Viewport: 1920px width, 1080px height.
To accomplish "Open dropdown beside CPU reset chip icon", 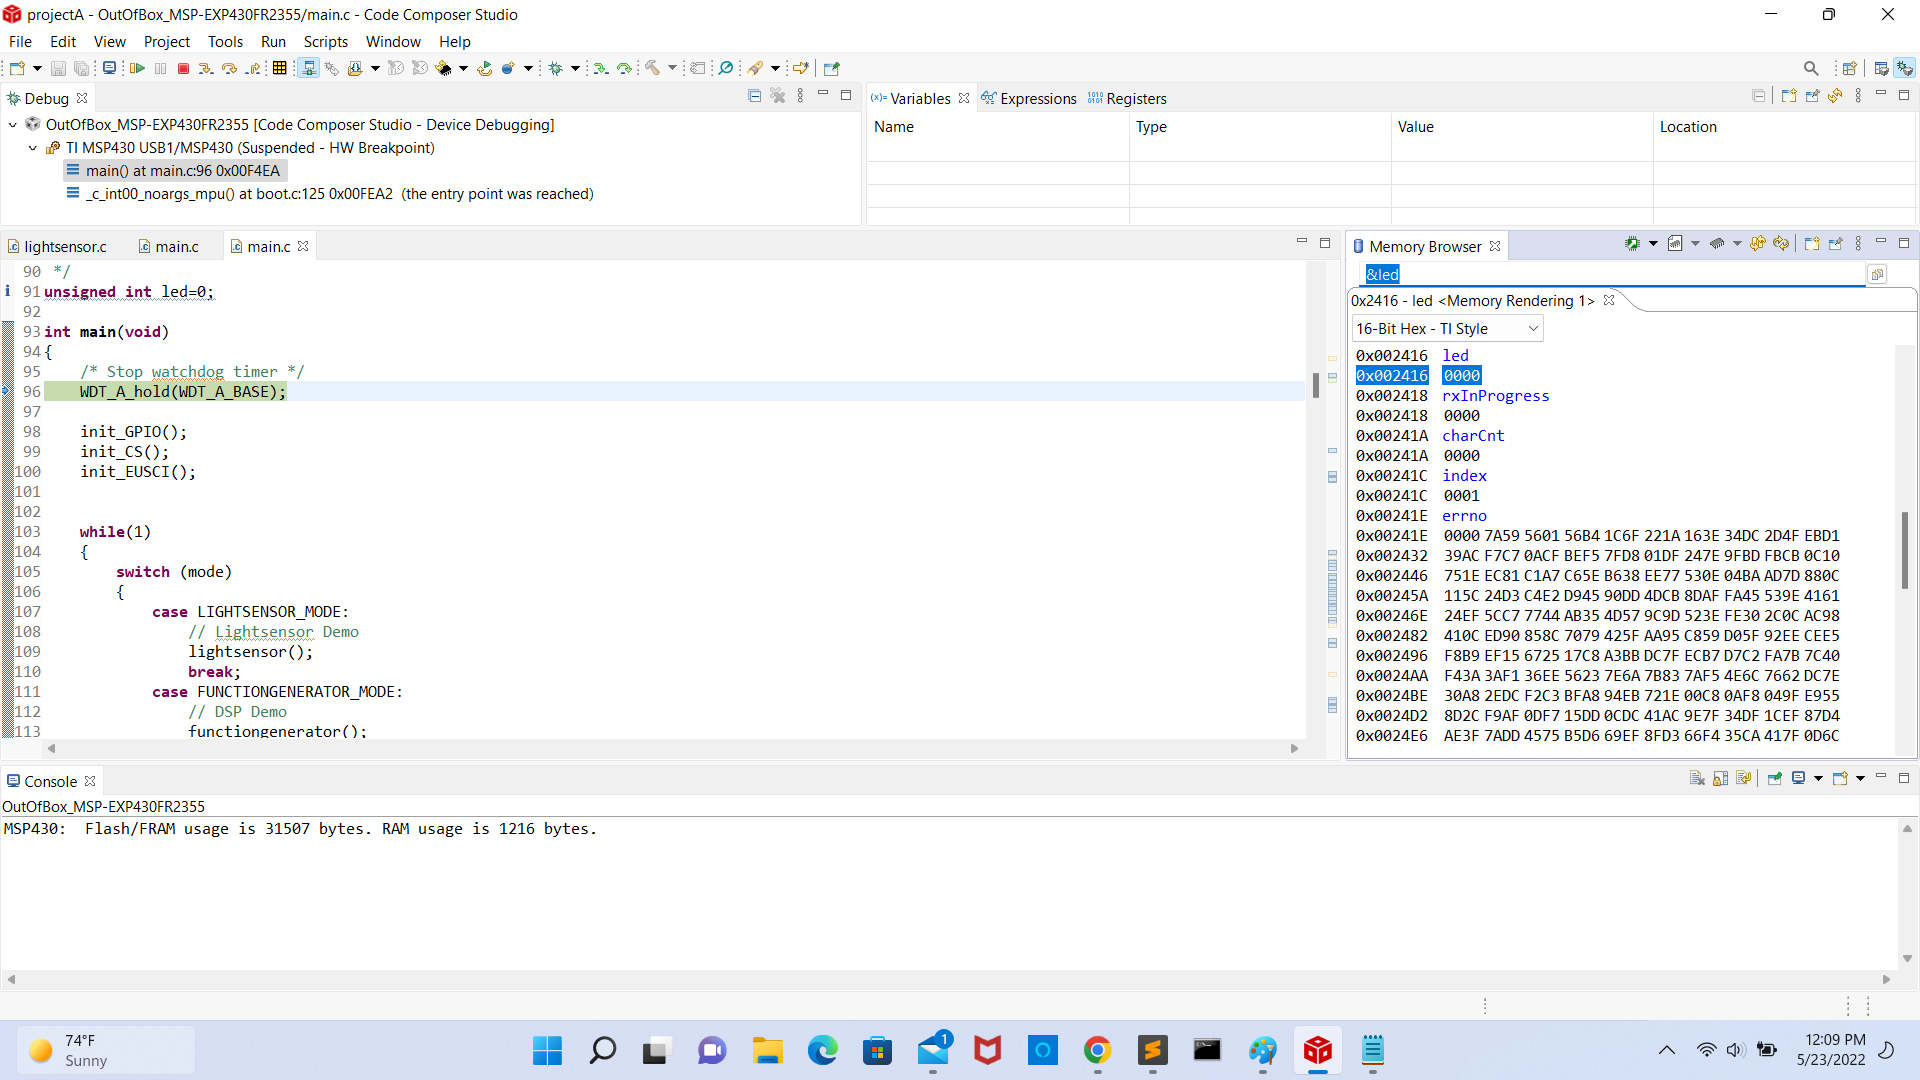I will coord(463,68).
